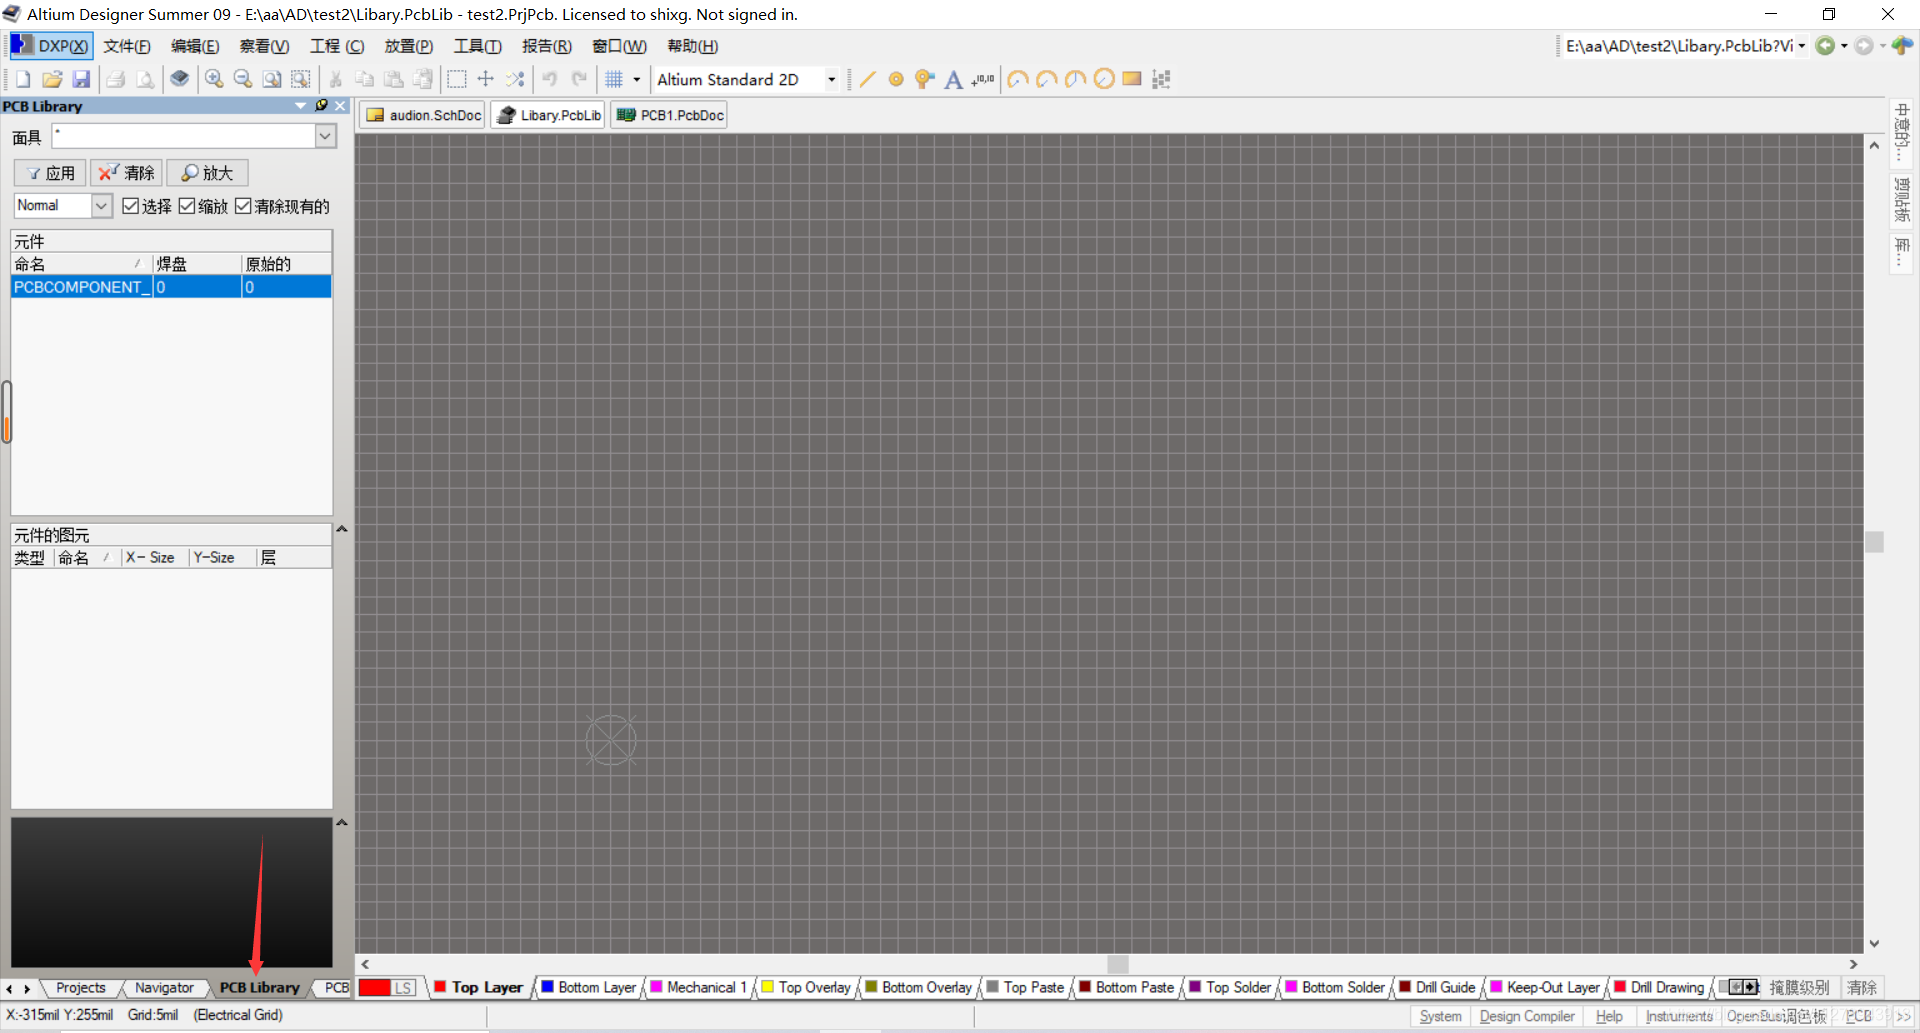Select the Place Fill rectangle tool
1920x1033 pixels.
[x=1132, y=80]
